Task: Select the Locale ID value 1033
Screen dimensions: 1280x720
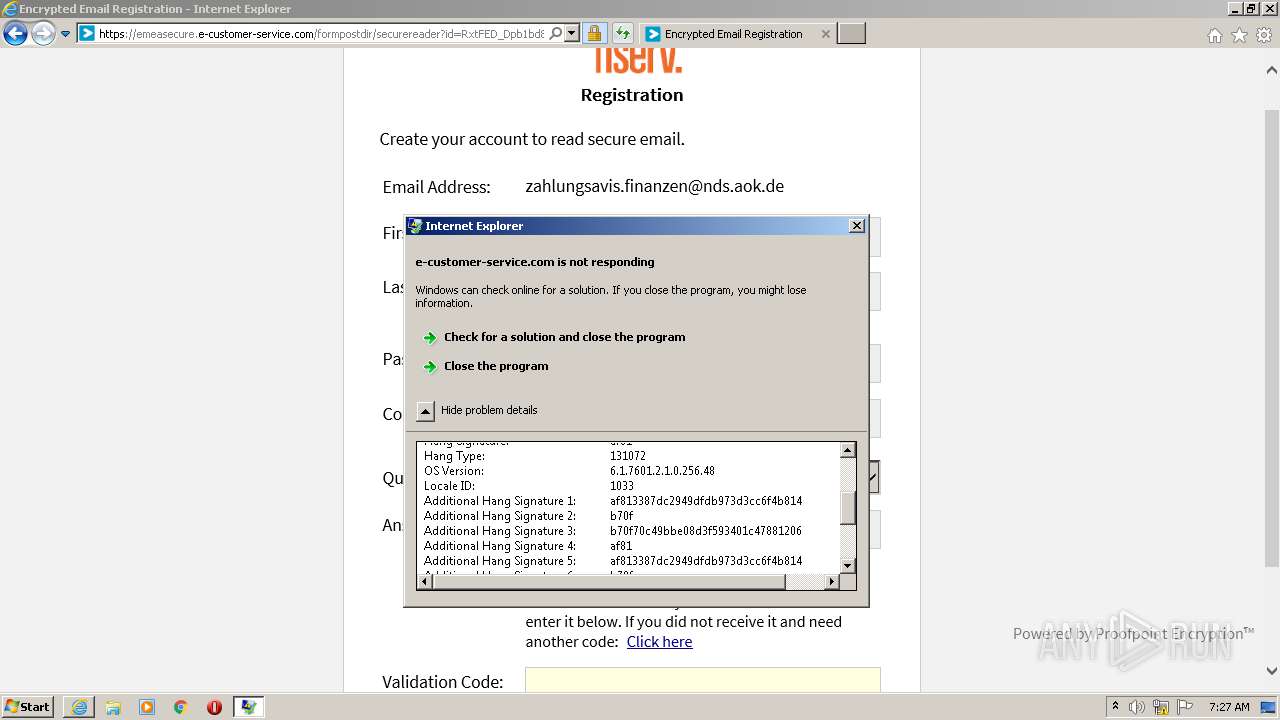Action: pyautogui.click(x=622, y=486)
